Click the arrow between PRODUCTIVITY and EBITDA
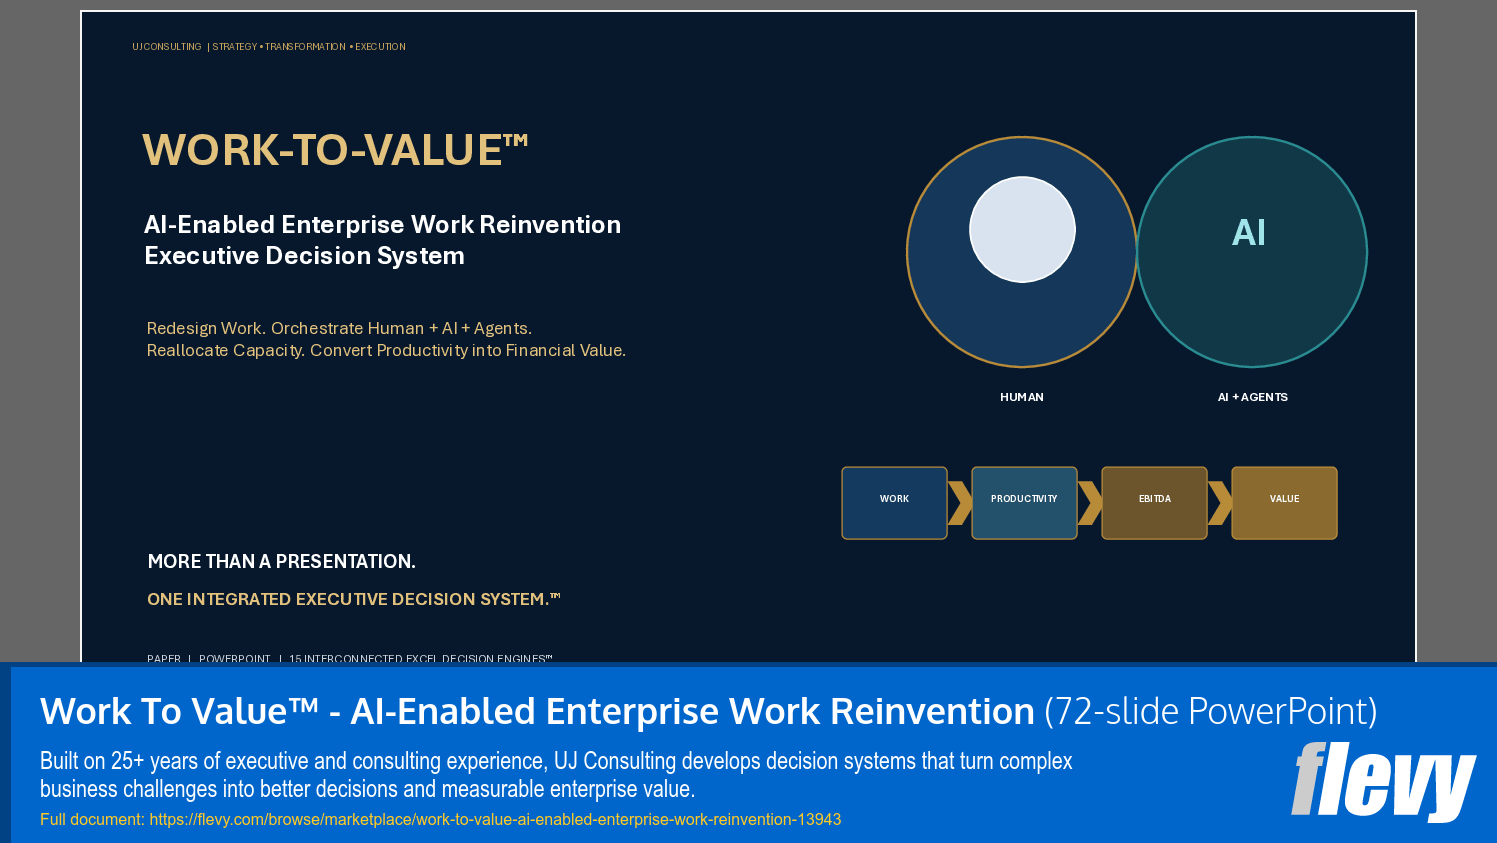Image resolution: width=1497 pixels, height=843 pixels. pyautogui.click(x=1089, y=503)
